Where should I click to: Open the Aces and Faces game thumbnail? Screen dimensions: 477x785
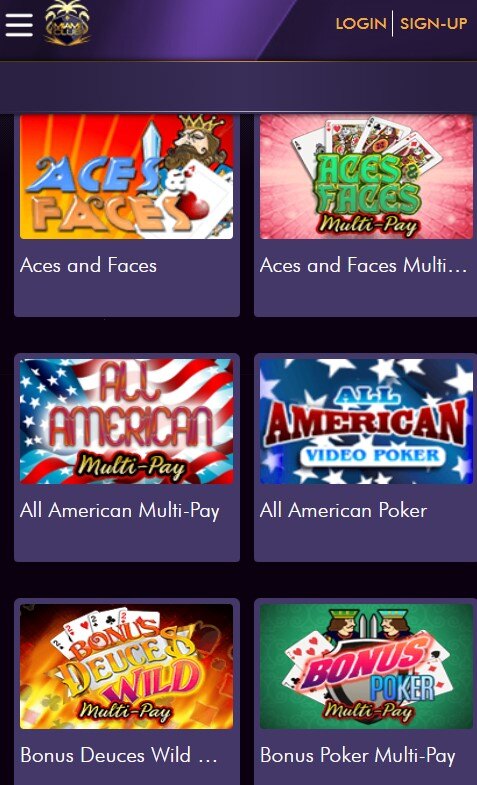pos(127,176)
